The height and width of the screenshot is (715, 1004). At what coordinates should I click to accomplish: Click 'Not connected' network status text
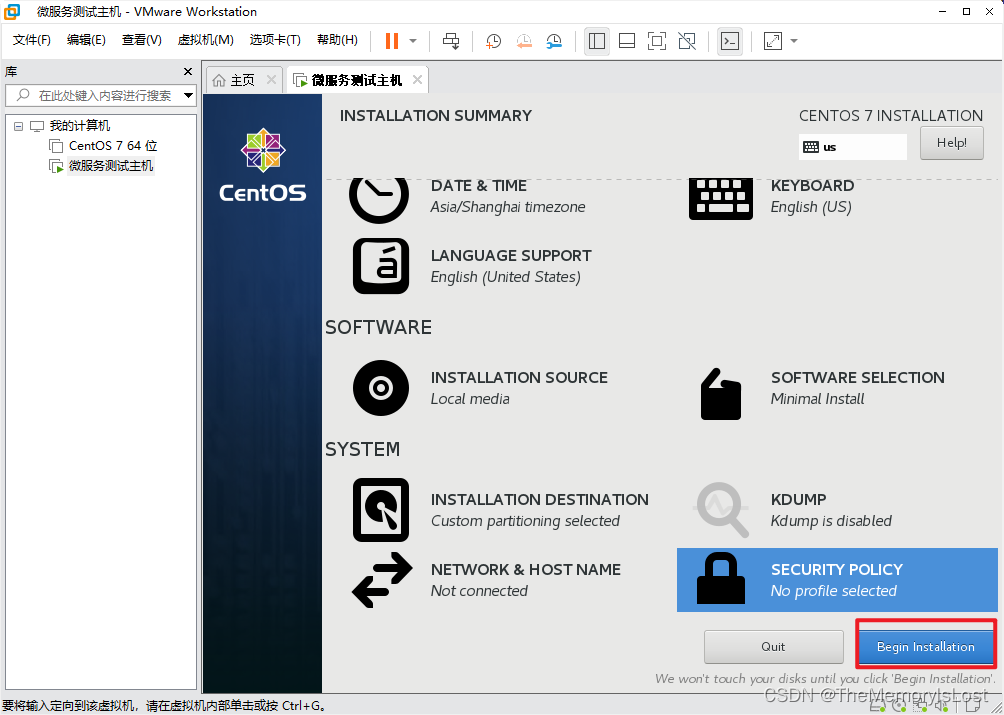479,591
